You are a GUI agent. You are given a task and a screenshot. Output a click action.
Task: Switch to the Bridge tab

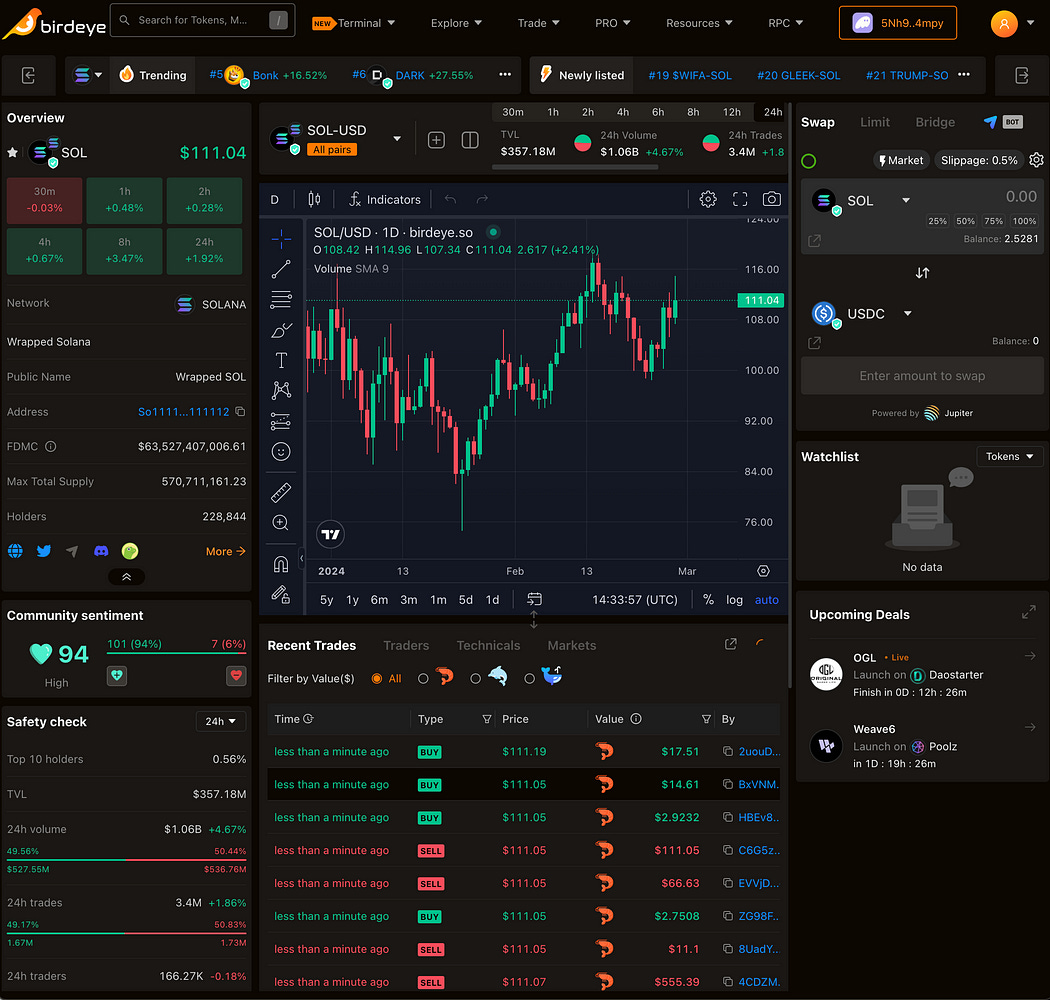tap(935, 122)
